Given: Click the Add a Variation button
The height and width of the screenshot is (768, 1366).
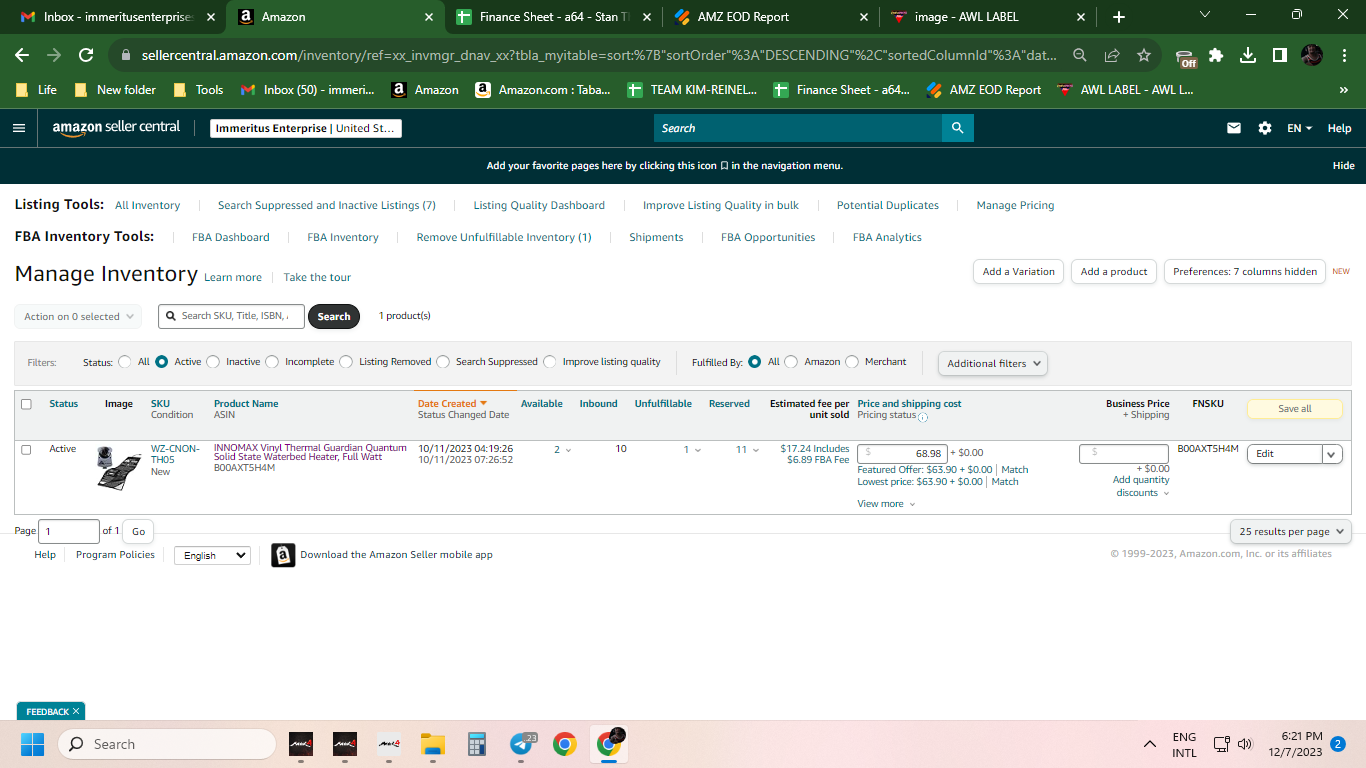Looking at the screenshot, I should pos(1018,271).
